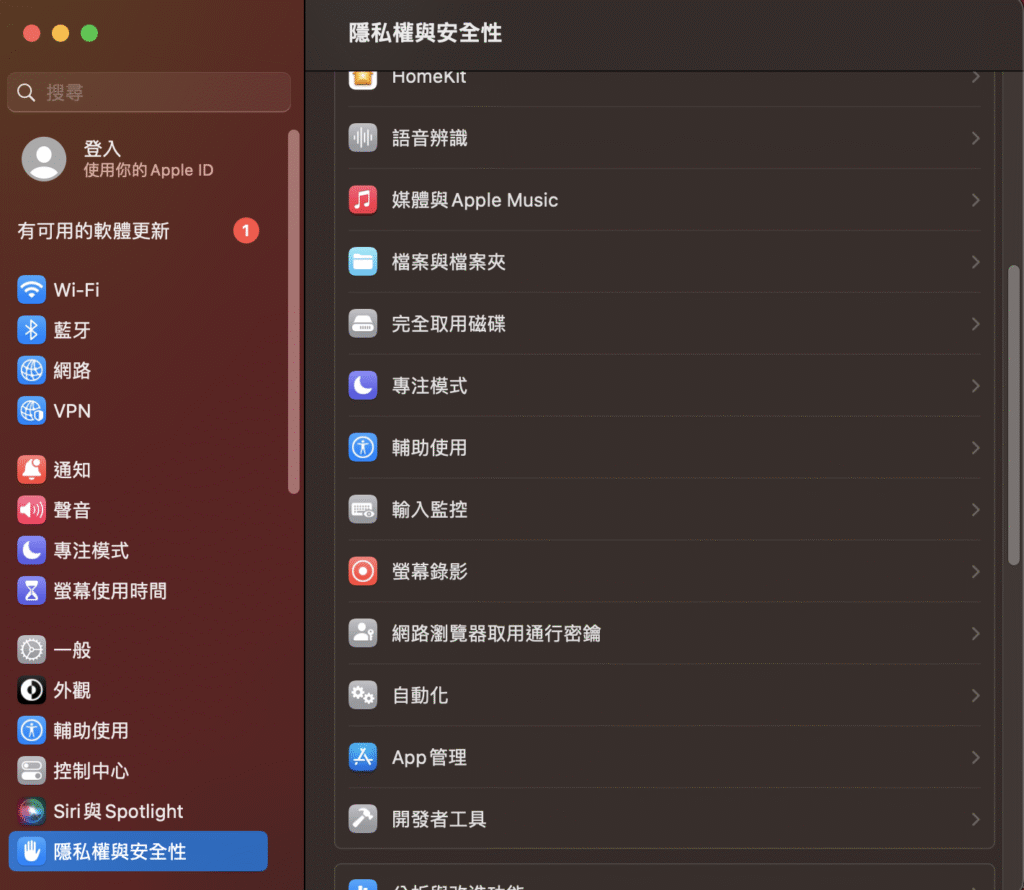
Task: Expand the 專注模式 row chevron in main panel
Action: point(975,386)
